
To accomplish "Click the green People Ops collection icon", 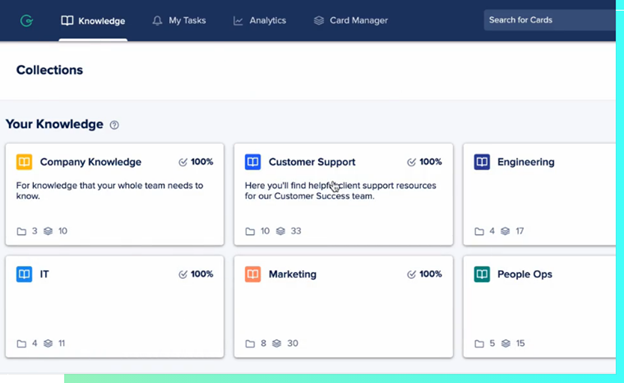I will tap(482, 274).
